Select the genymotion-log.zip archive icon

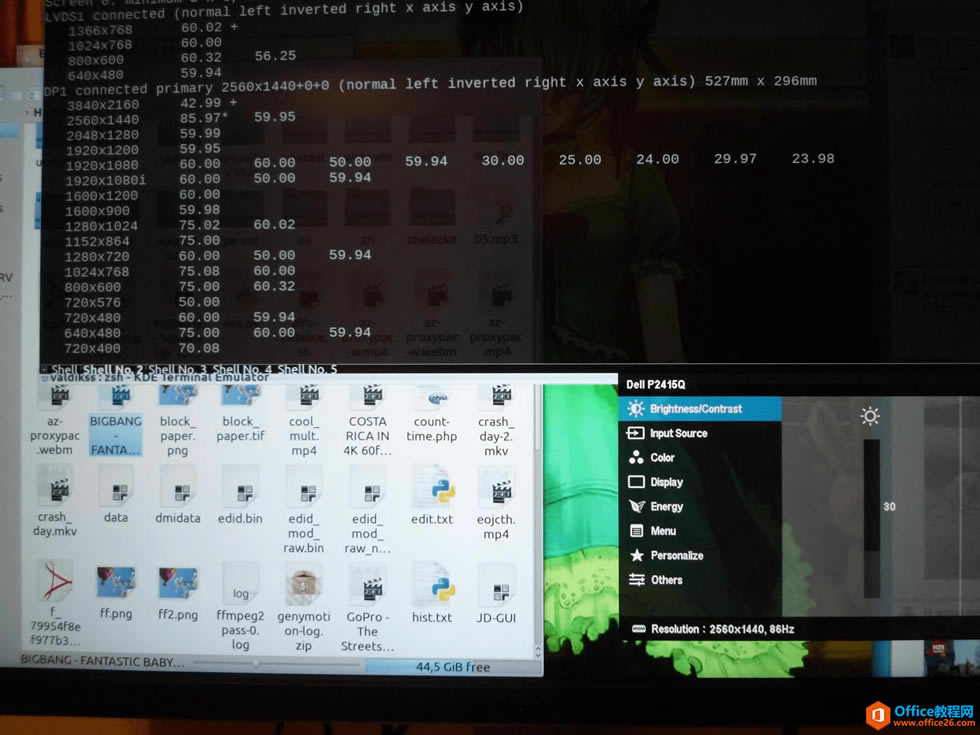[304, 586]
